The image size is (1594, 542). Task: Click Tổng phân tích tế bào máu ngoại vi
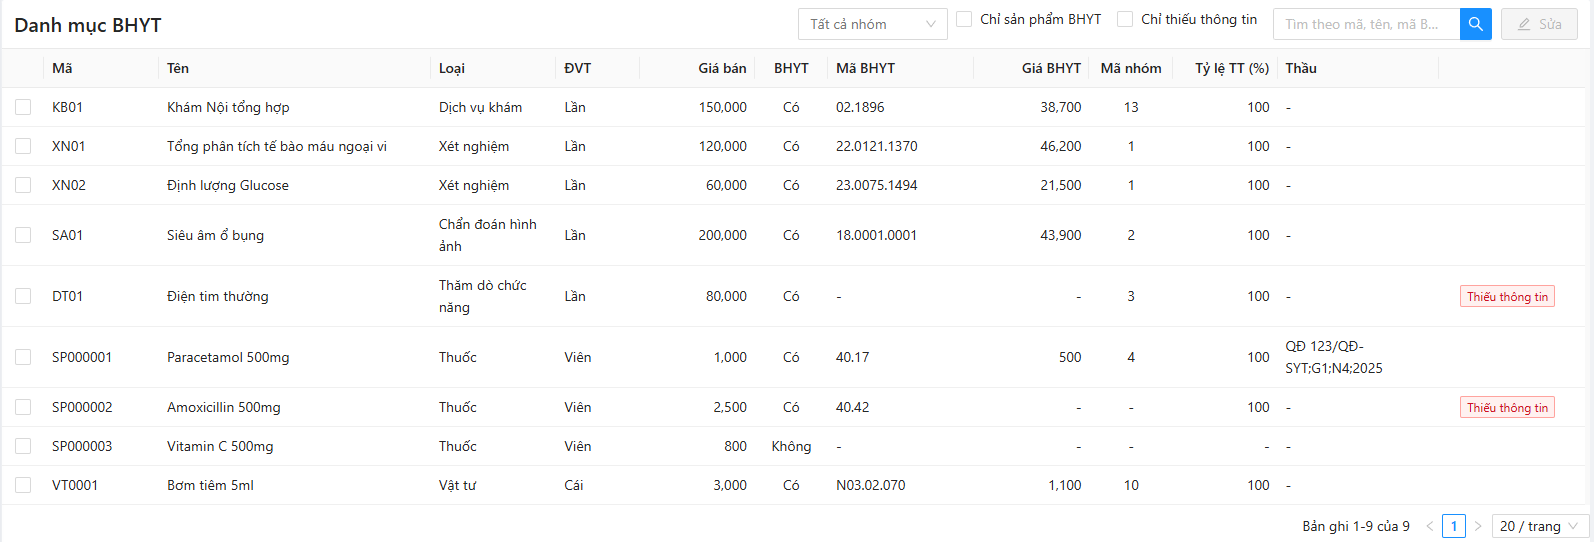click(277, 146)
